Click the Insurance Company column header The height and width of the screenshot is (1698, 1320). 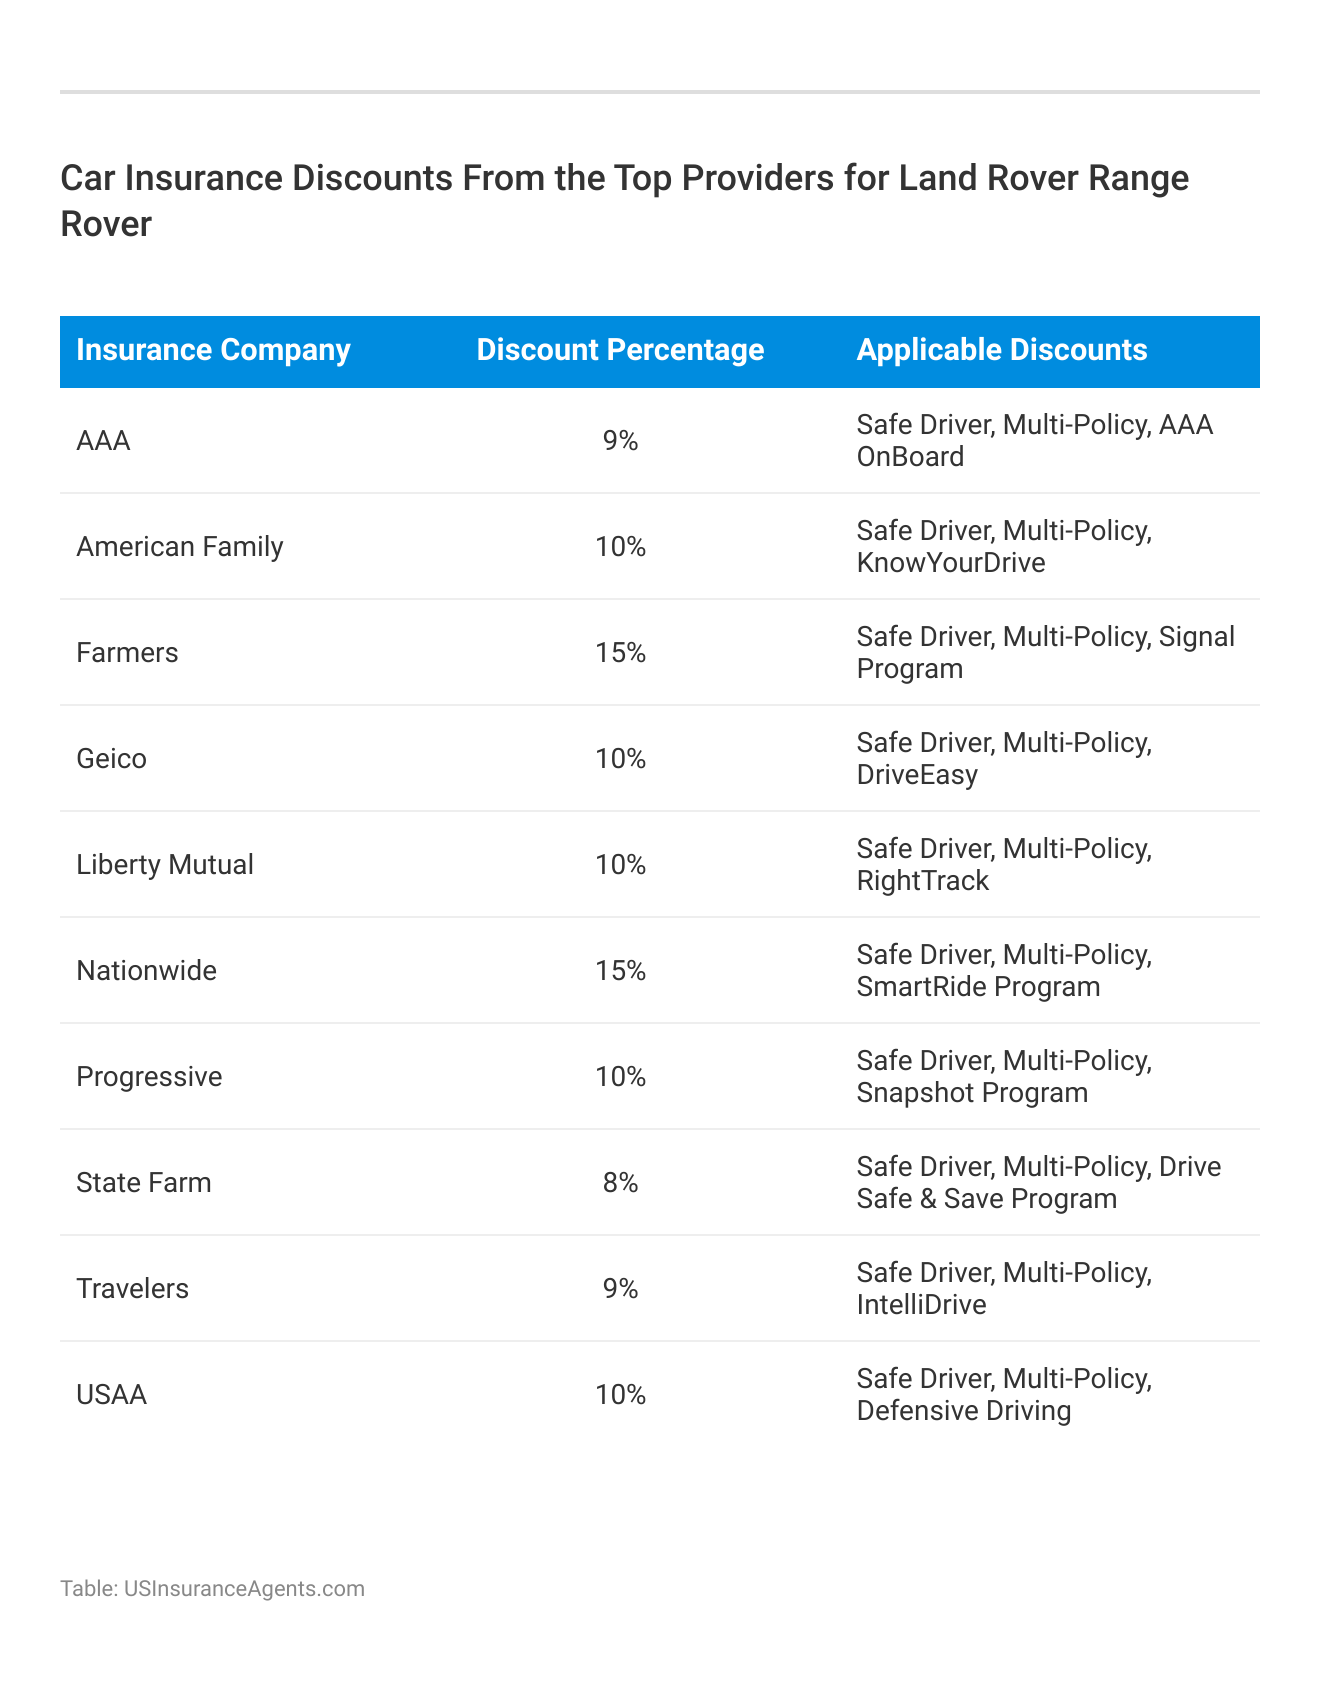[213, 350]
